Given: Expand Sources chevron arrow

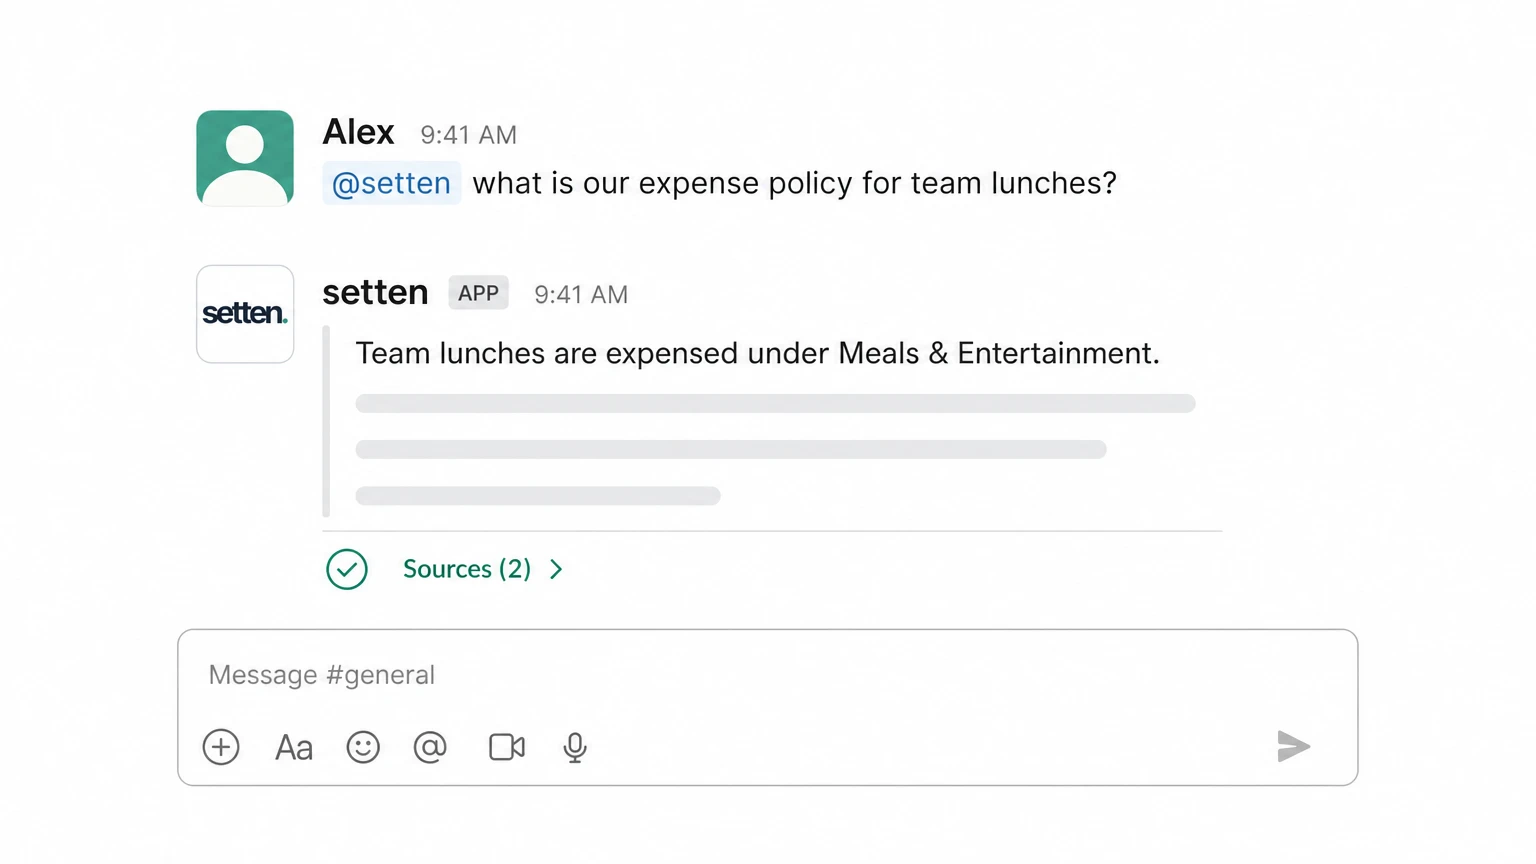Looking at the screenshot, I should click(x=556, y=569).
